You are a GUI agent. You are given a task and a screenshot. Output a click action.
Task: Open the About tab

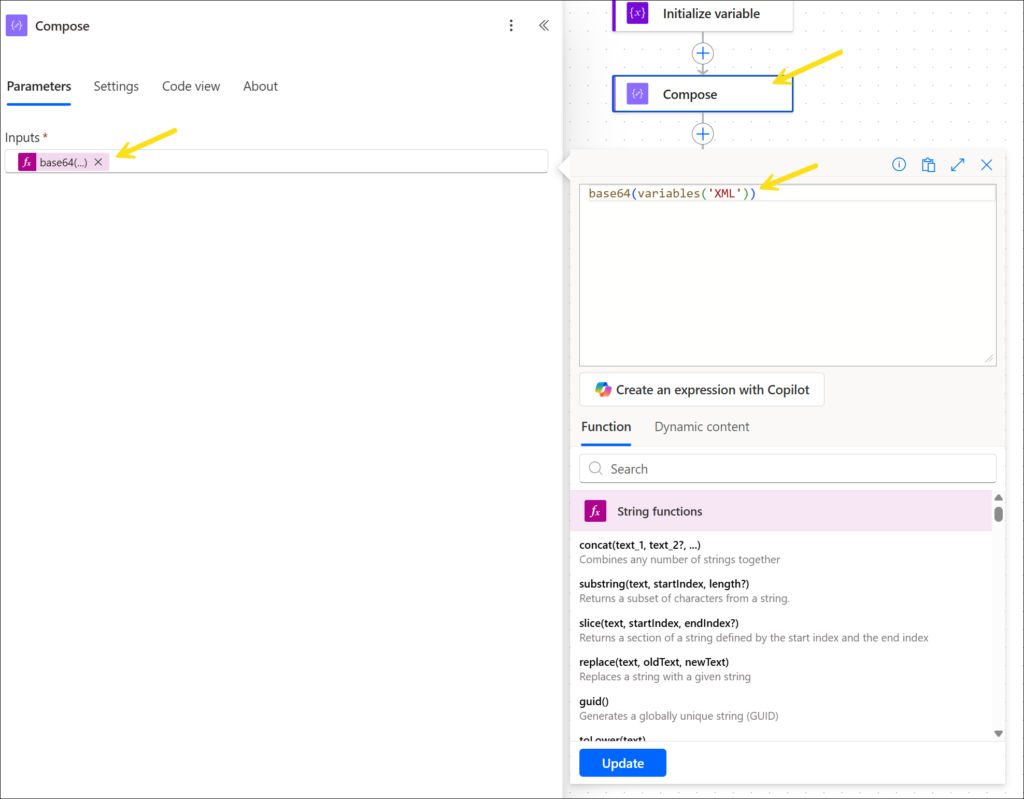point(260,86)
